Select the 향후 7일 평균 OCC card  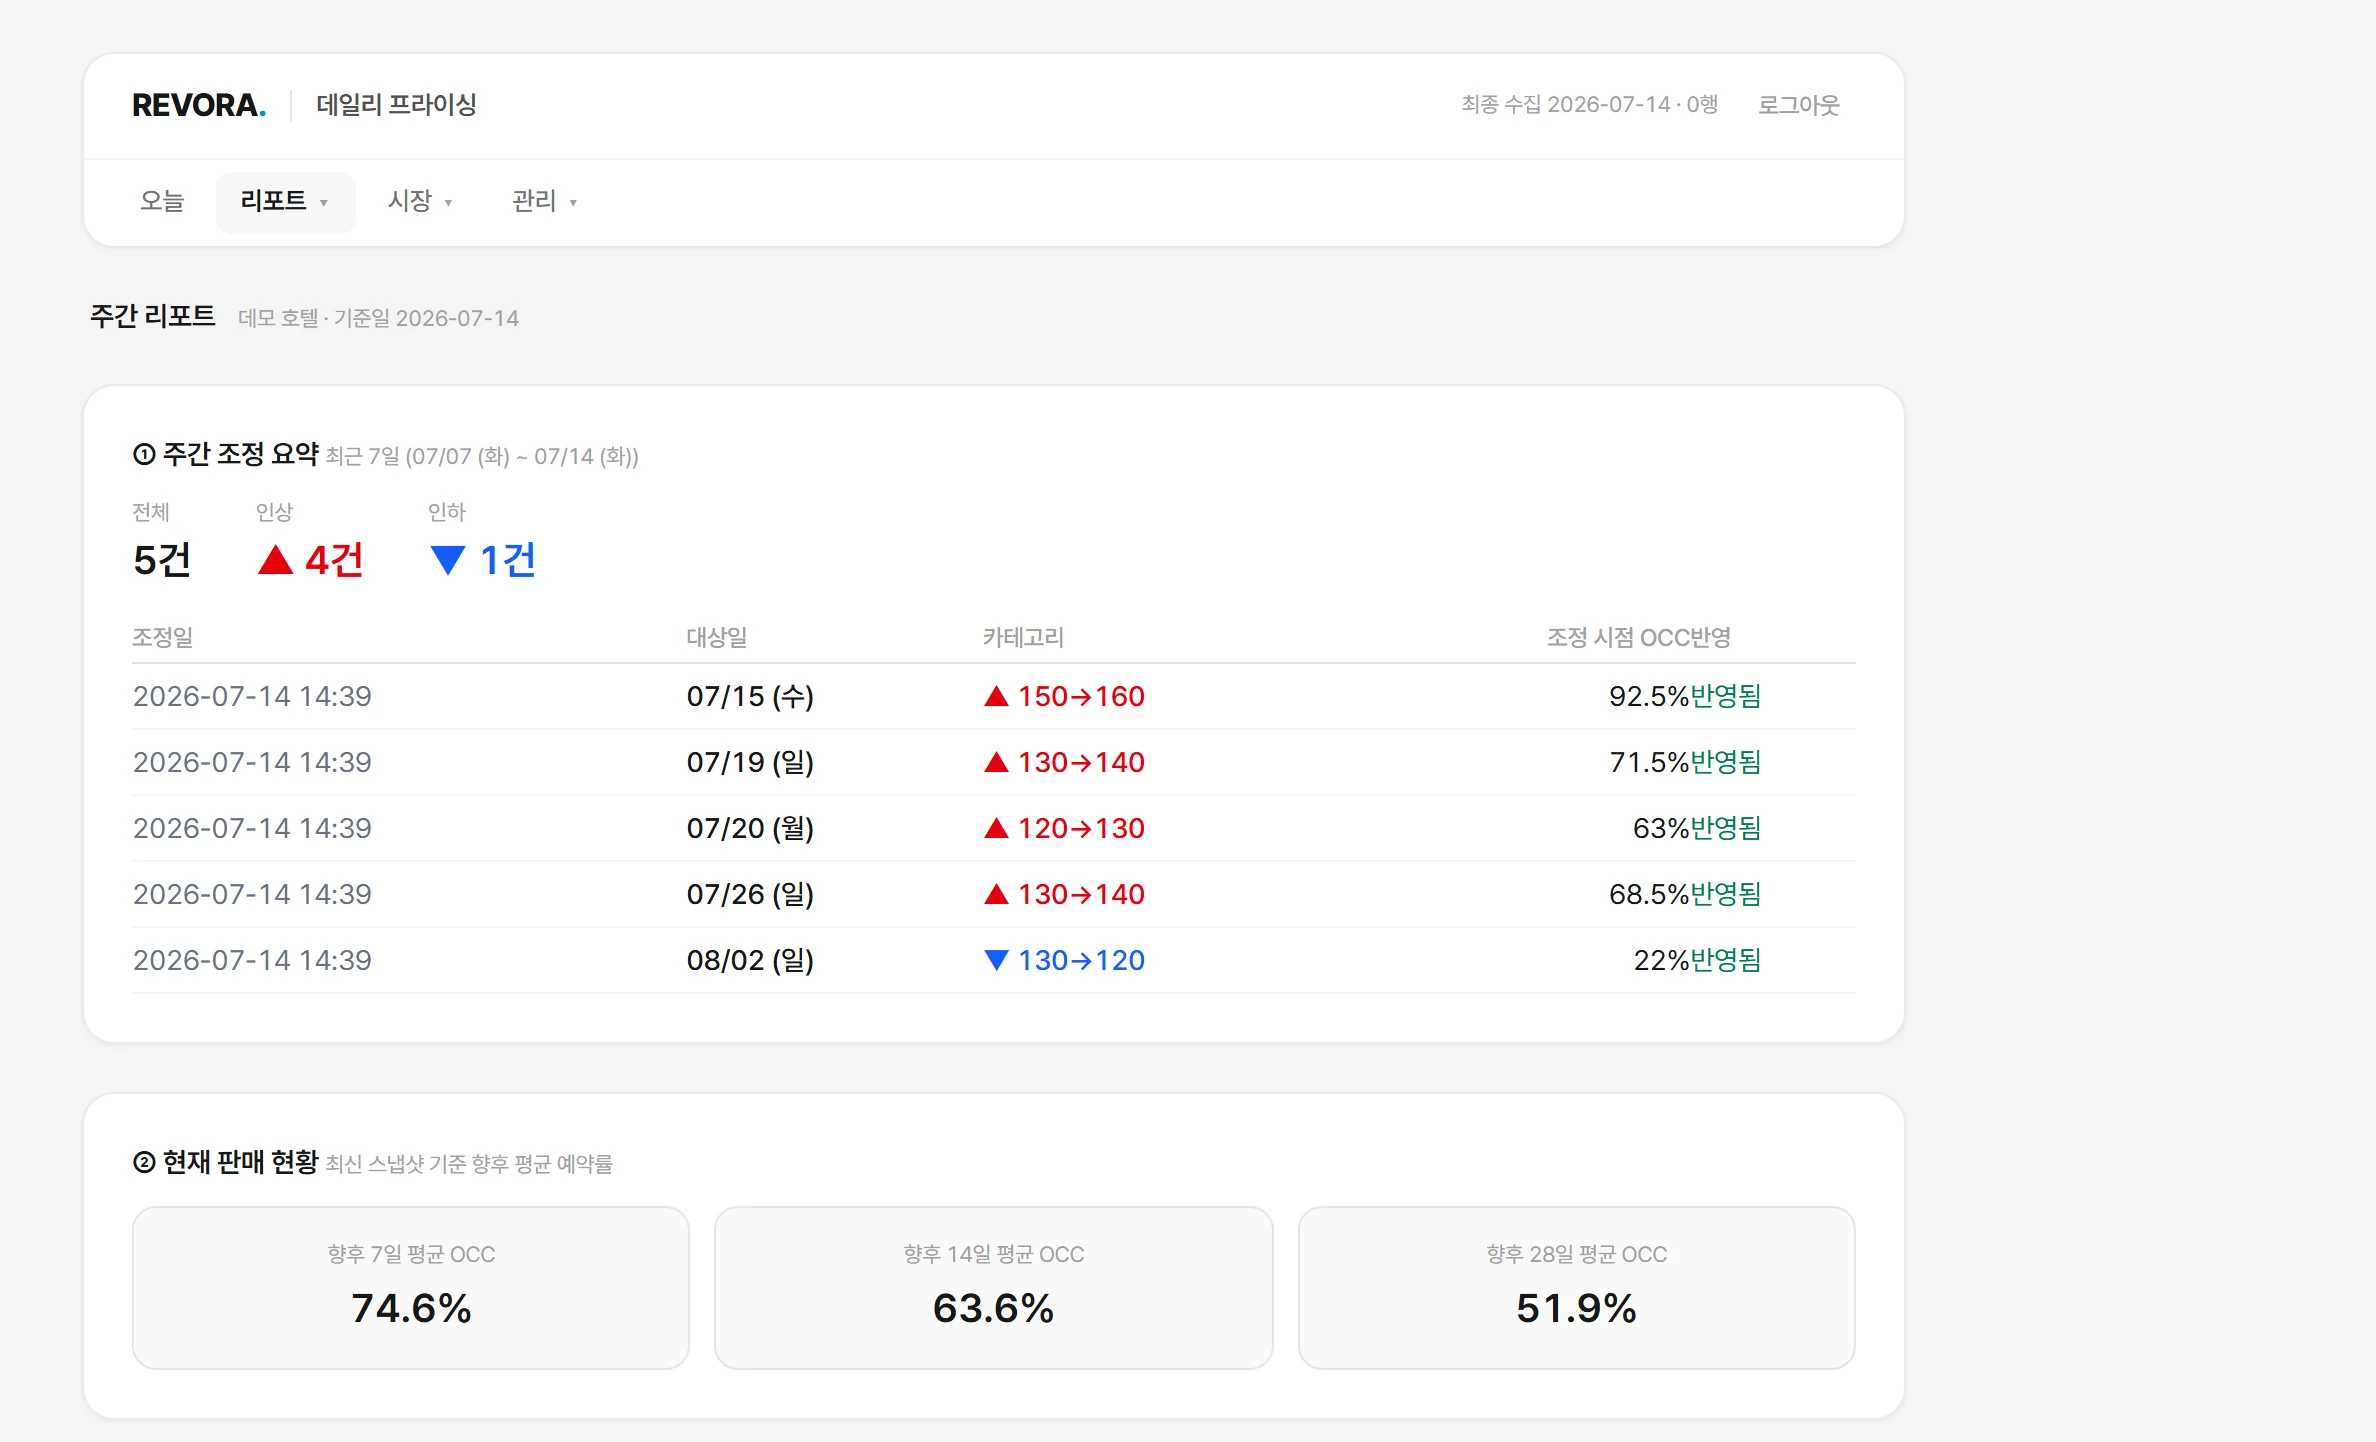411,1288
